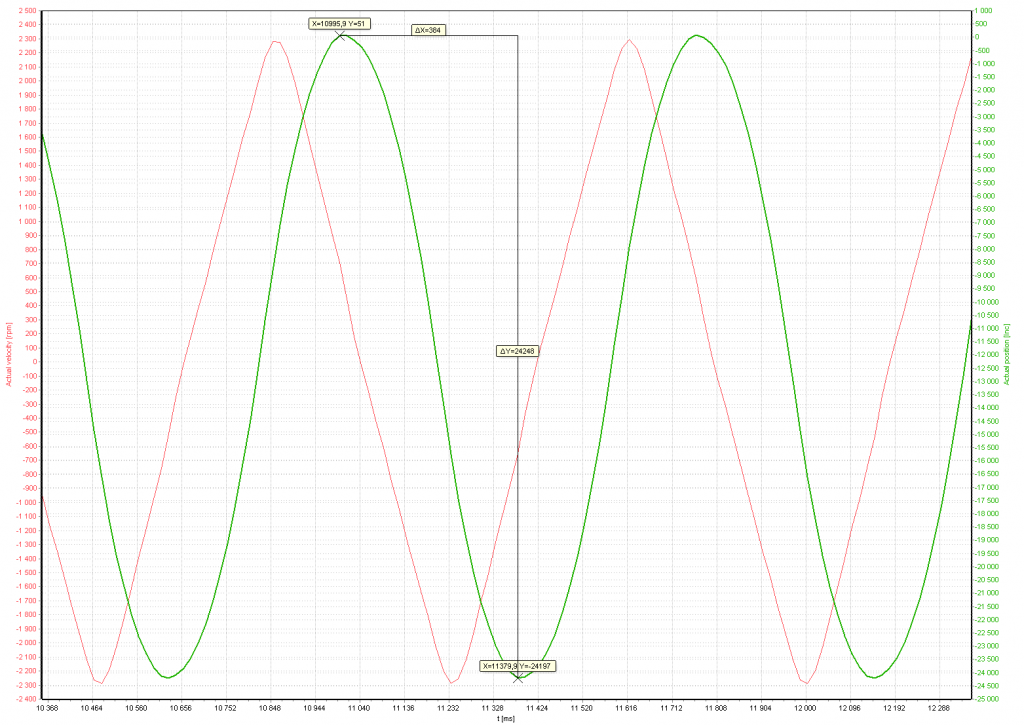Click the bottom cursor label X=11379,9 Y=-24197

pos(517,666)
